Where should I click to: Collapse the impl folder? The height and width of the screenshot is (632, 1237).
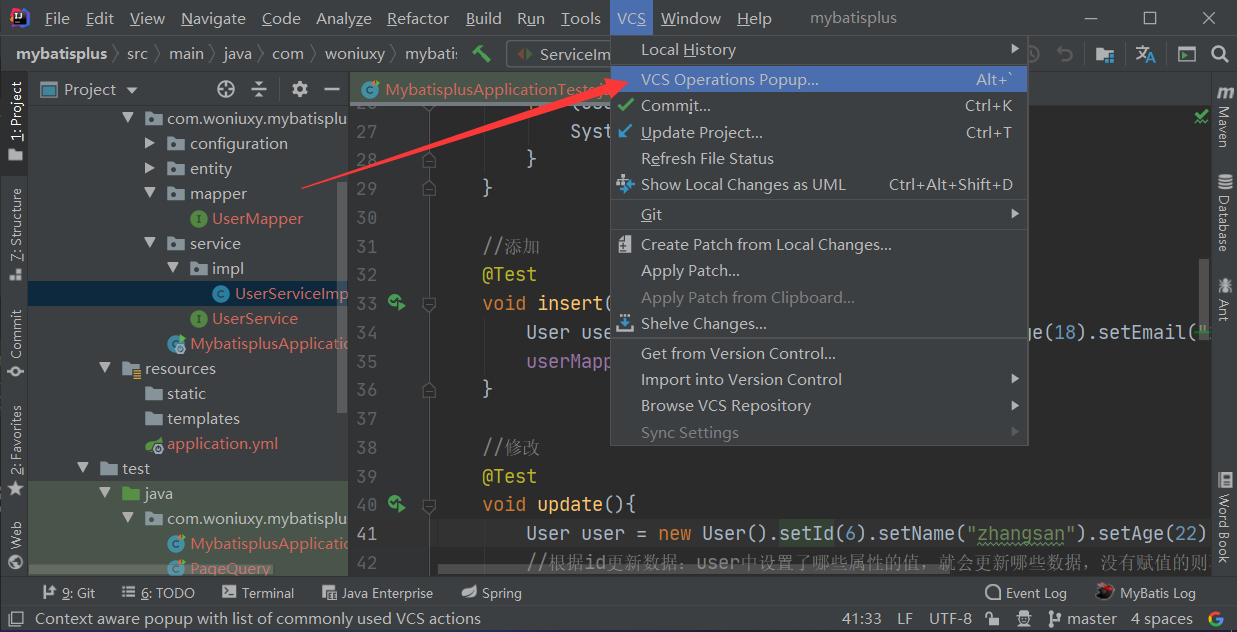click(x=172, y=268)
